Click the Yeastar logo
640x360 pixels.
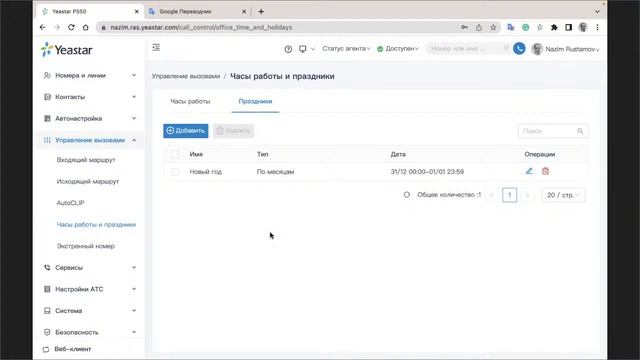click(x=67, y=50)
